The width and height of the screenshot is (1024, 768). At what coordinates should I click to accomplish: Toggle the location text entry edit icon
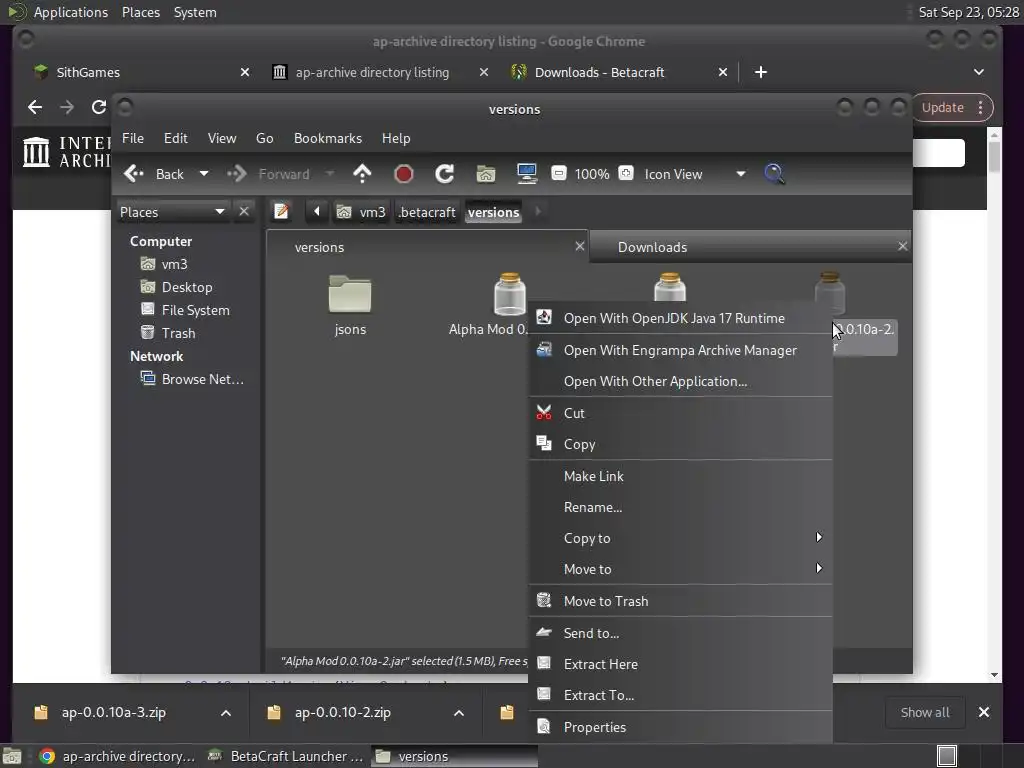[281, 212]
